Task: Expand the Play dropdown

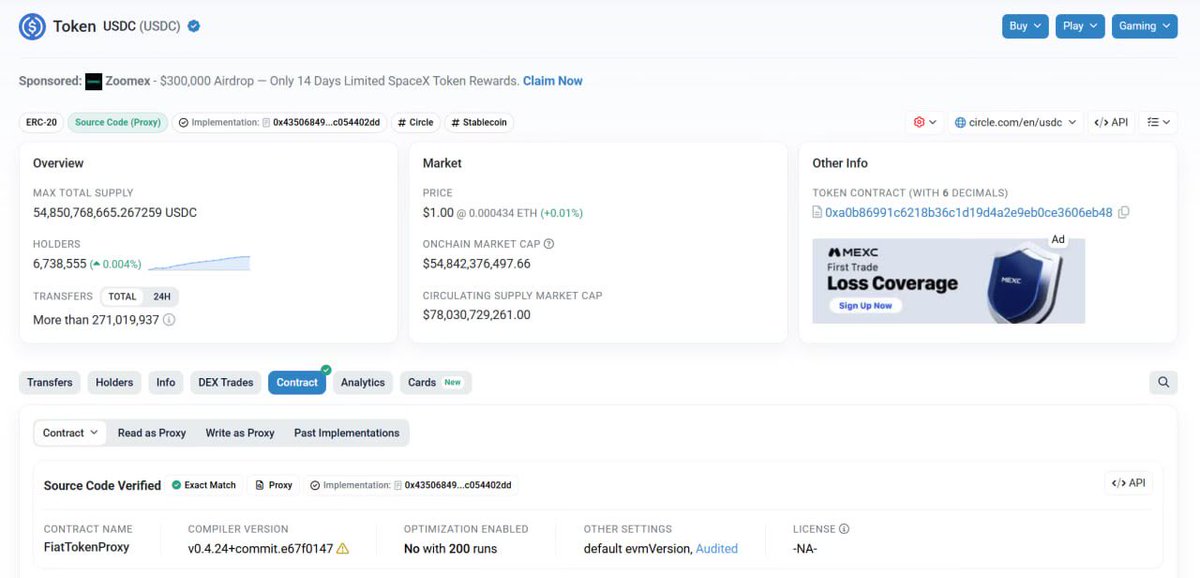Action: tap(1080, 26)
